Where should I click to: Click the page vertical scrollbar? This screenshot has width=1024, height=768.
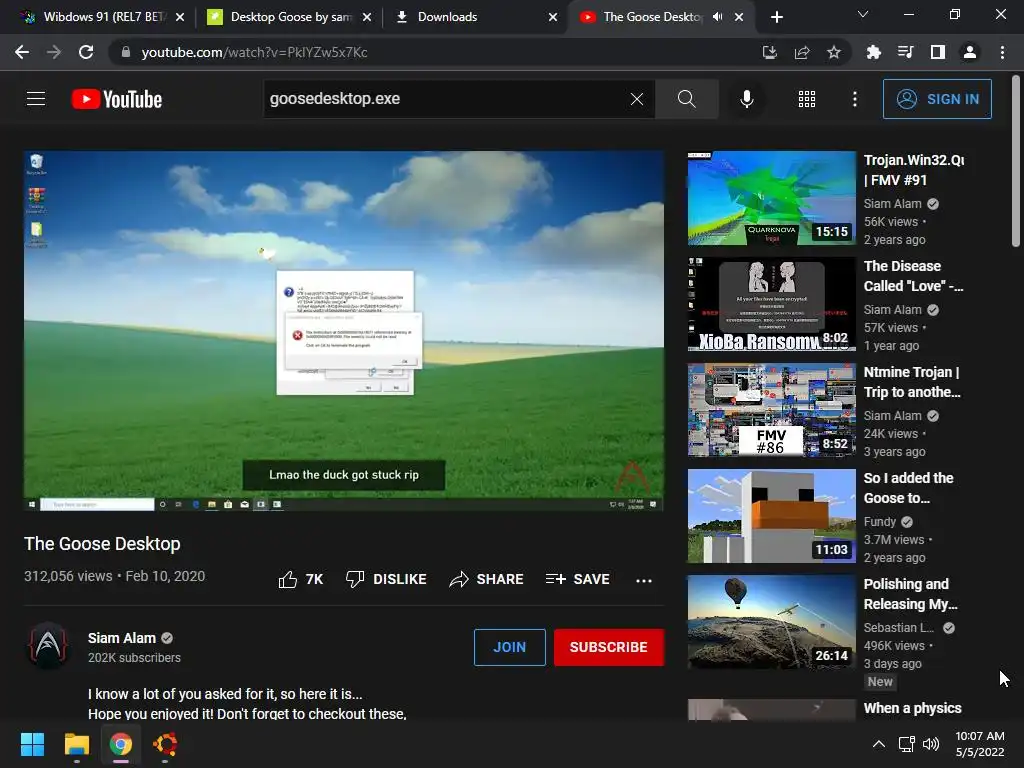(1016, 161)
